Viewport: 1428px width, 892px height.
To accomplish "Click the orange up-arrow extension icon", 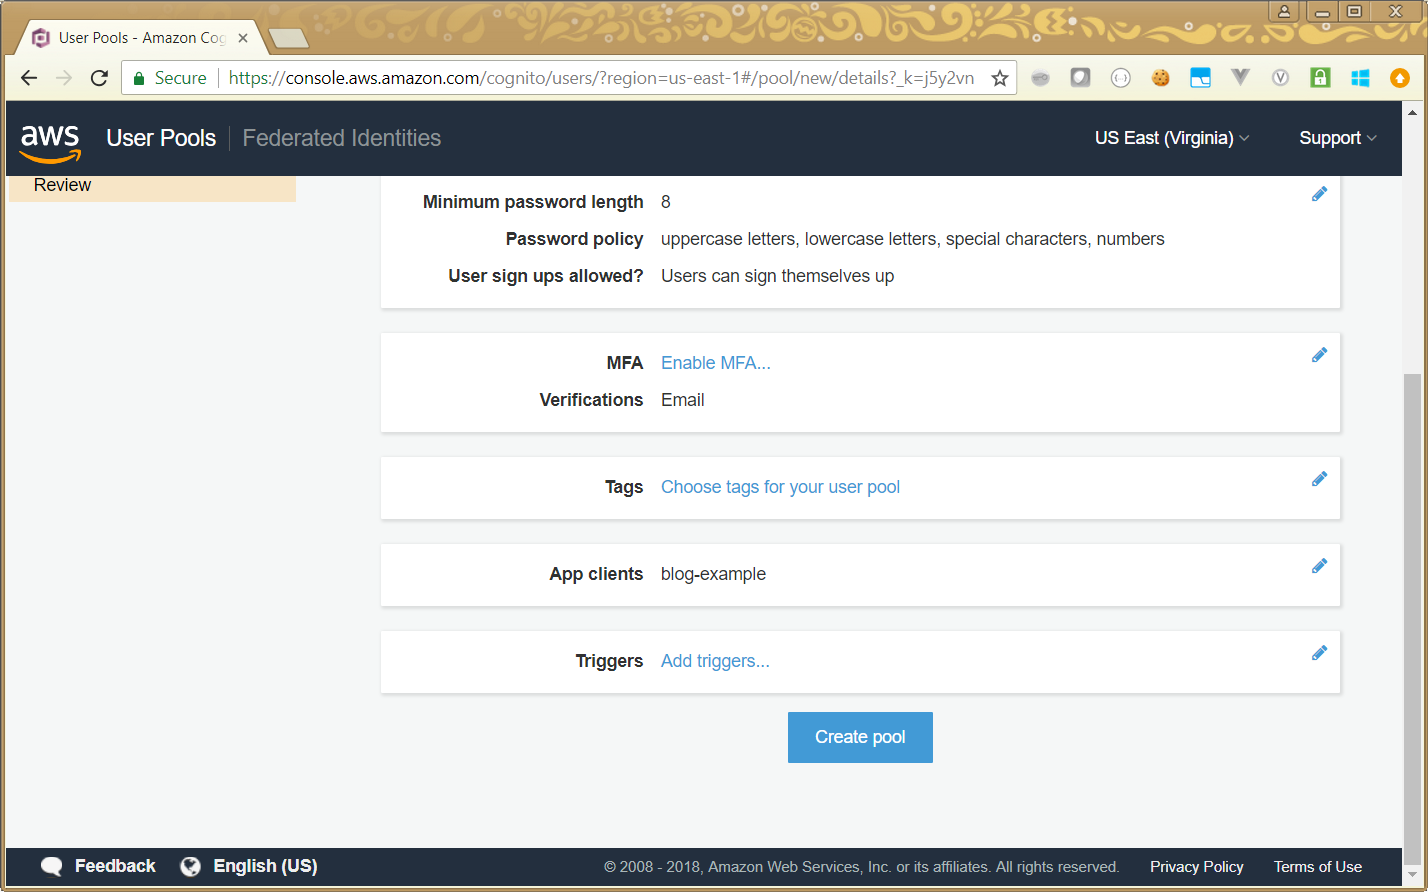I will coord(1400,78).
